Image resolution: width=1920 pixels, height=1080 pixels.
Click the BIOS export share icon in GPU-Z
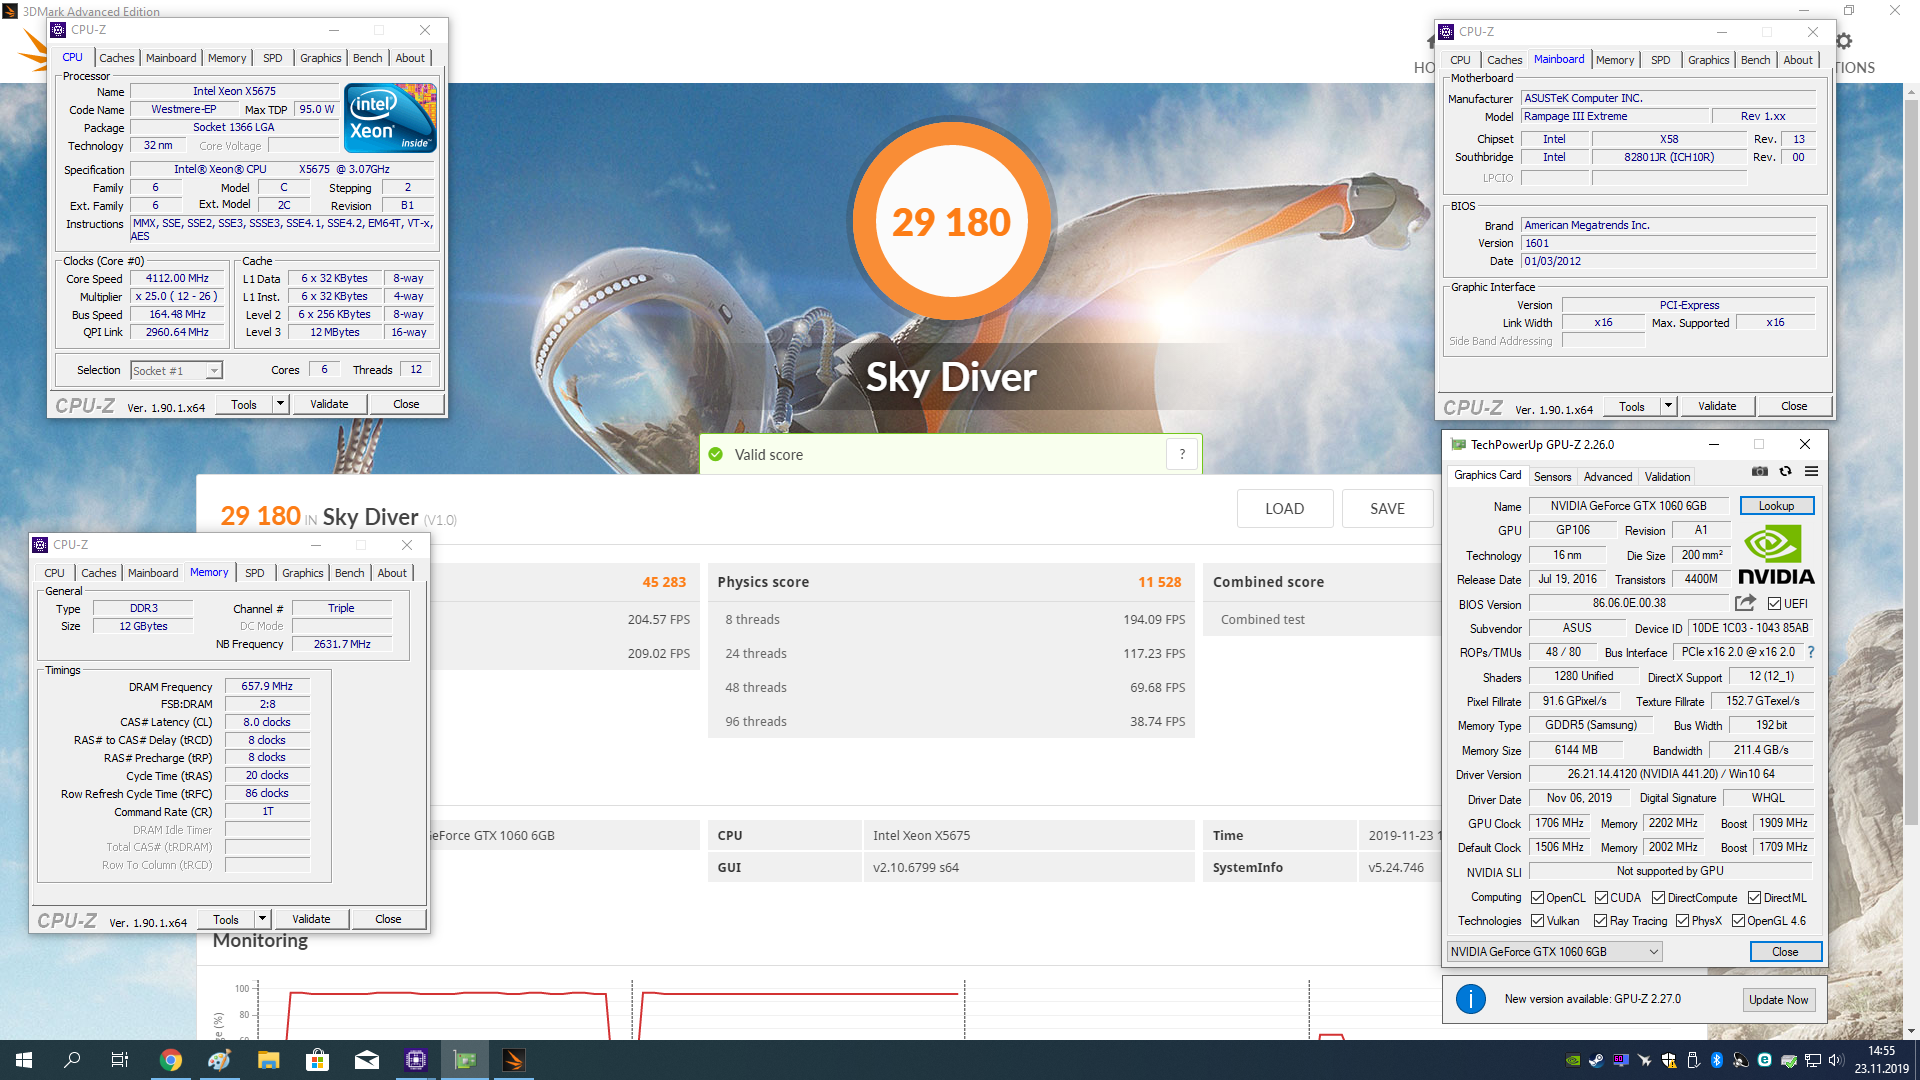click(x=1745, y=603)
